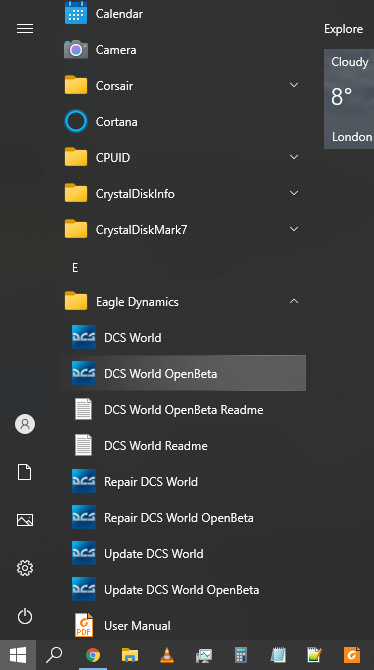Click the Explore tile group heading

pyautogui.click(x=343, y=29)
